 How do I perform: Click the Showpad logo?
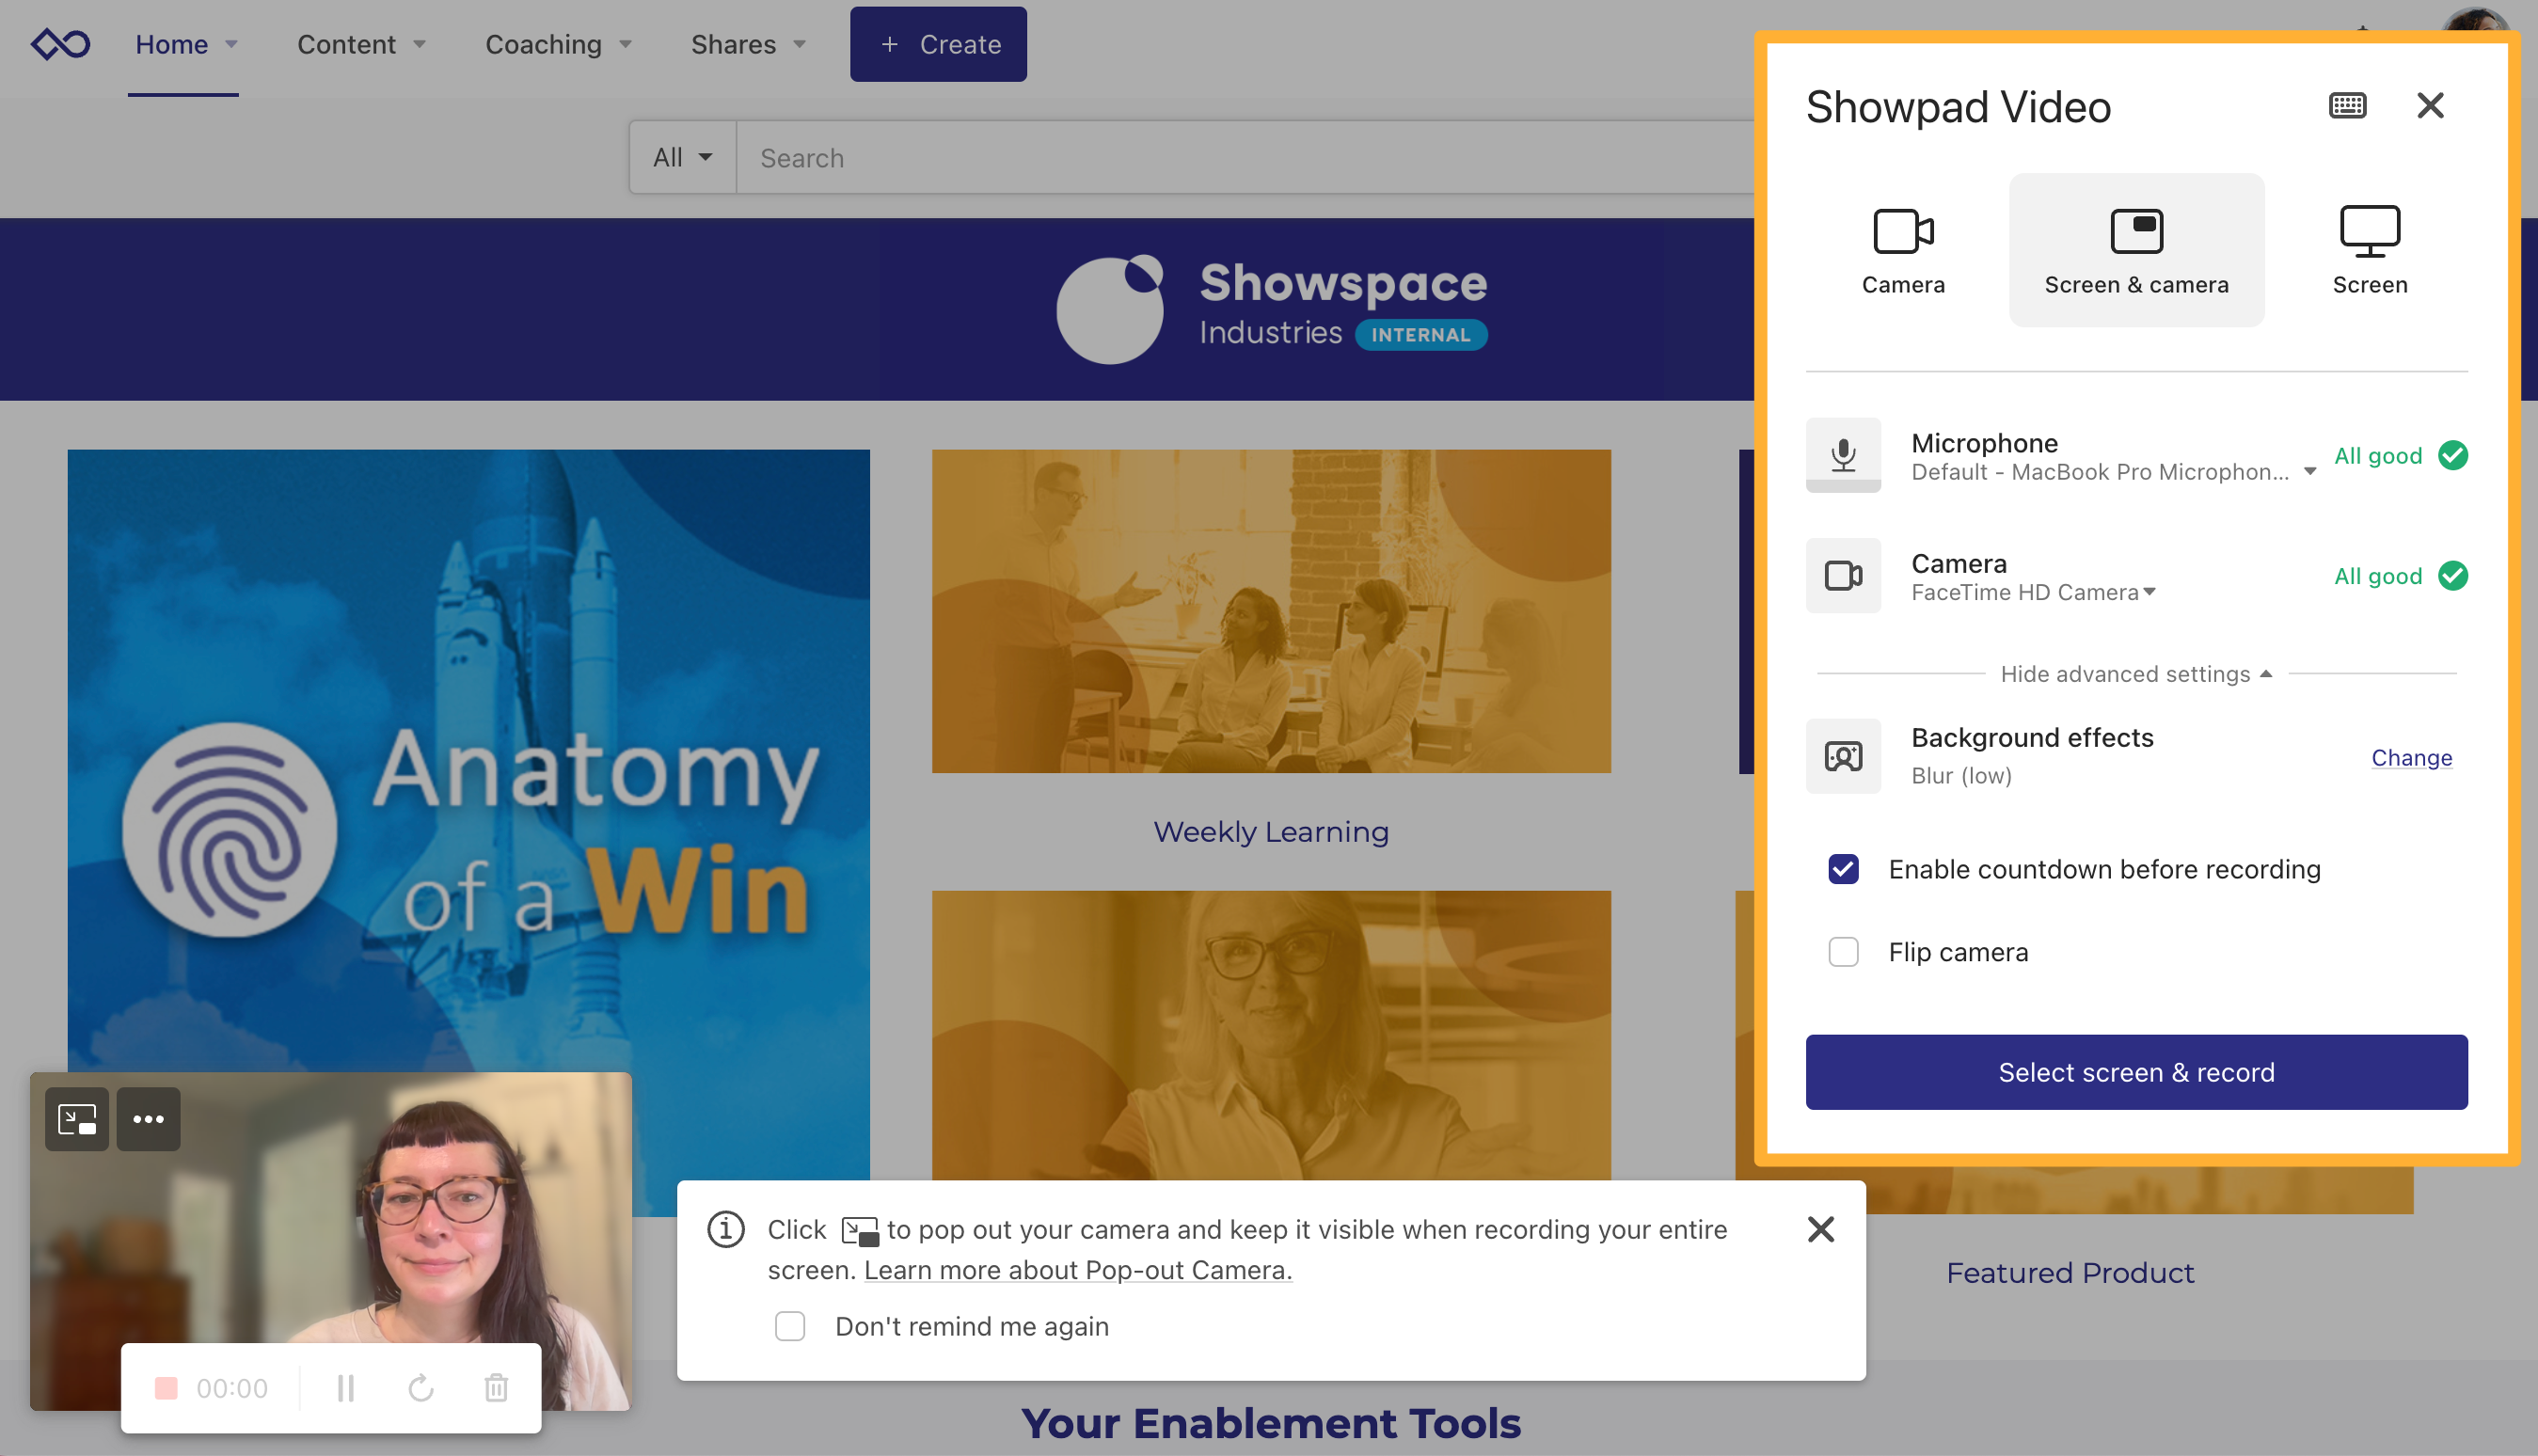coord(60,43)
